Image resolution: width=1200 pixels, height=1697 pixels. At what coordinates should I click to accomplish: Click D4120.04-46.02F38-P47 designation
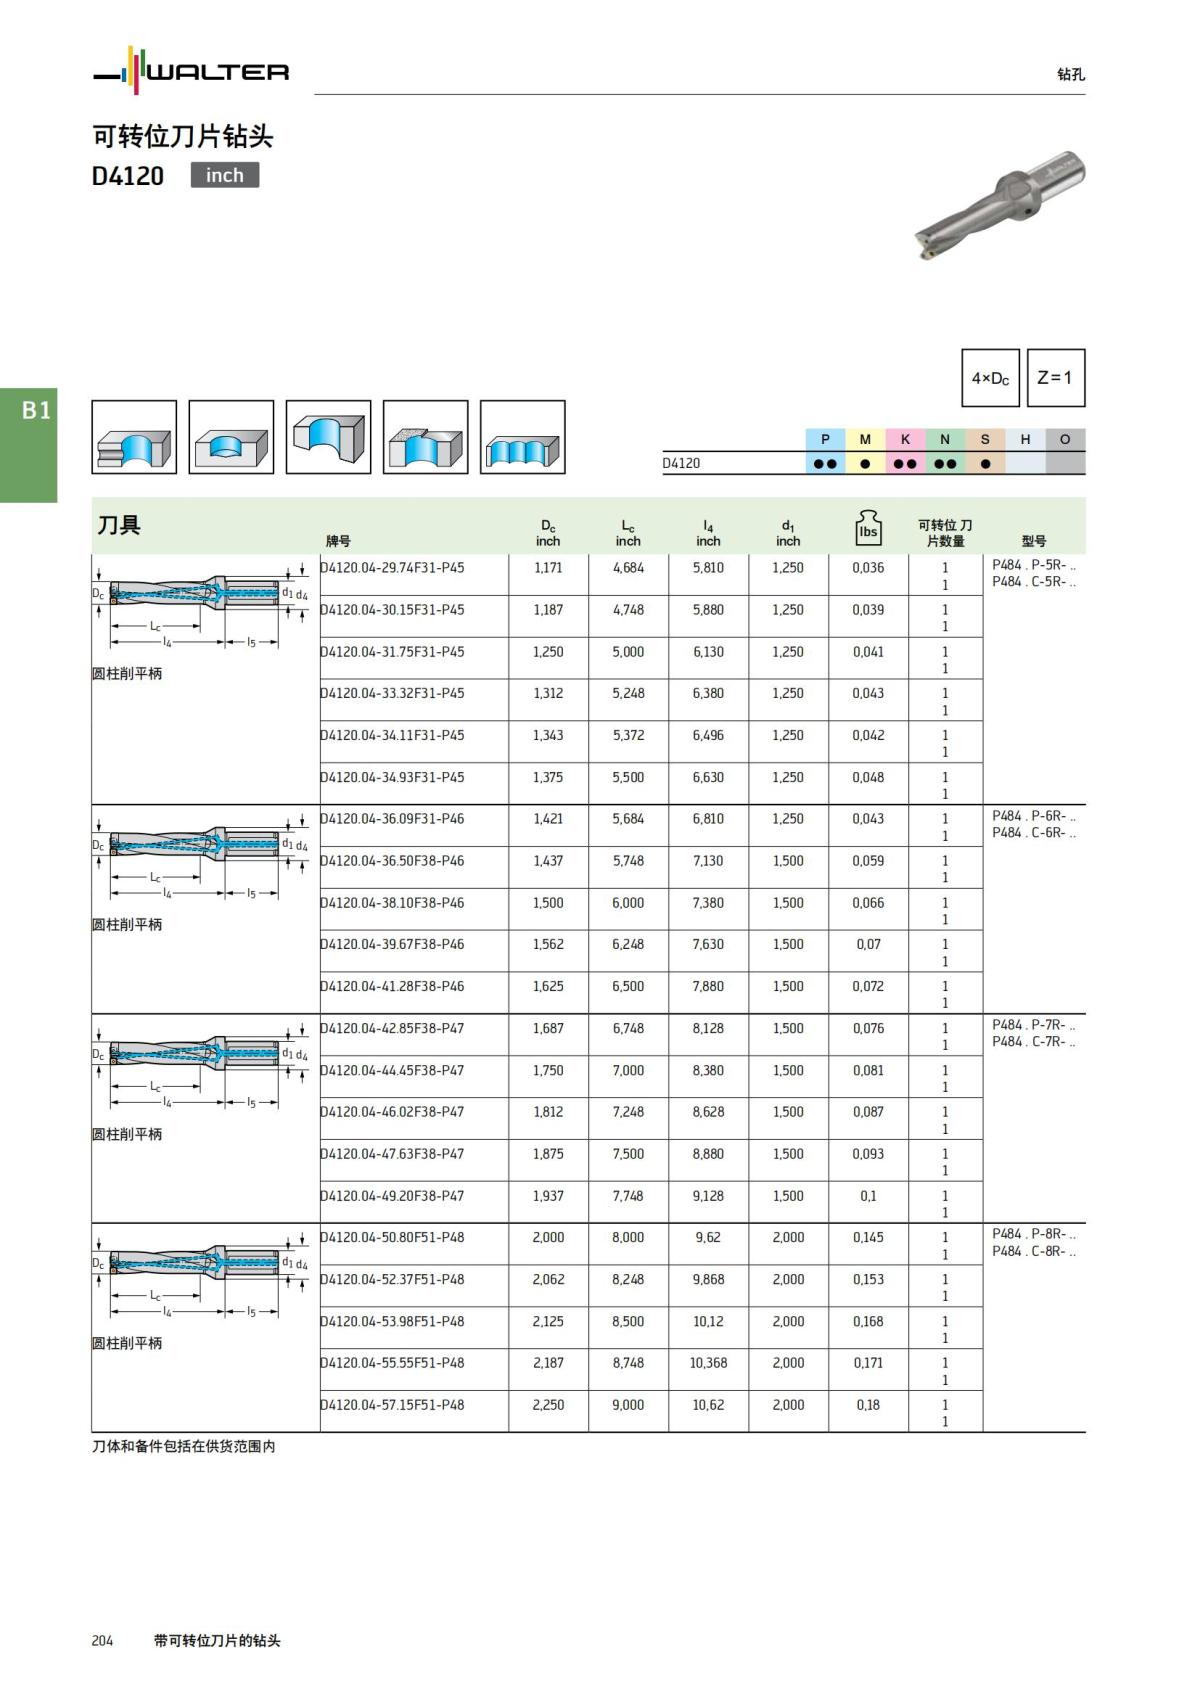tap(392, 1112)
